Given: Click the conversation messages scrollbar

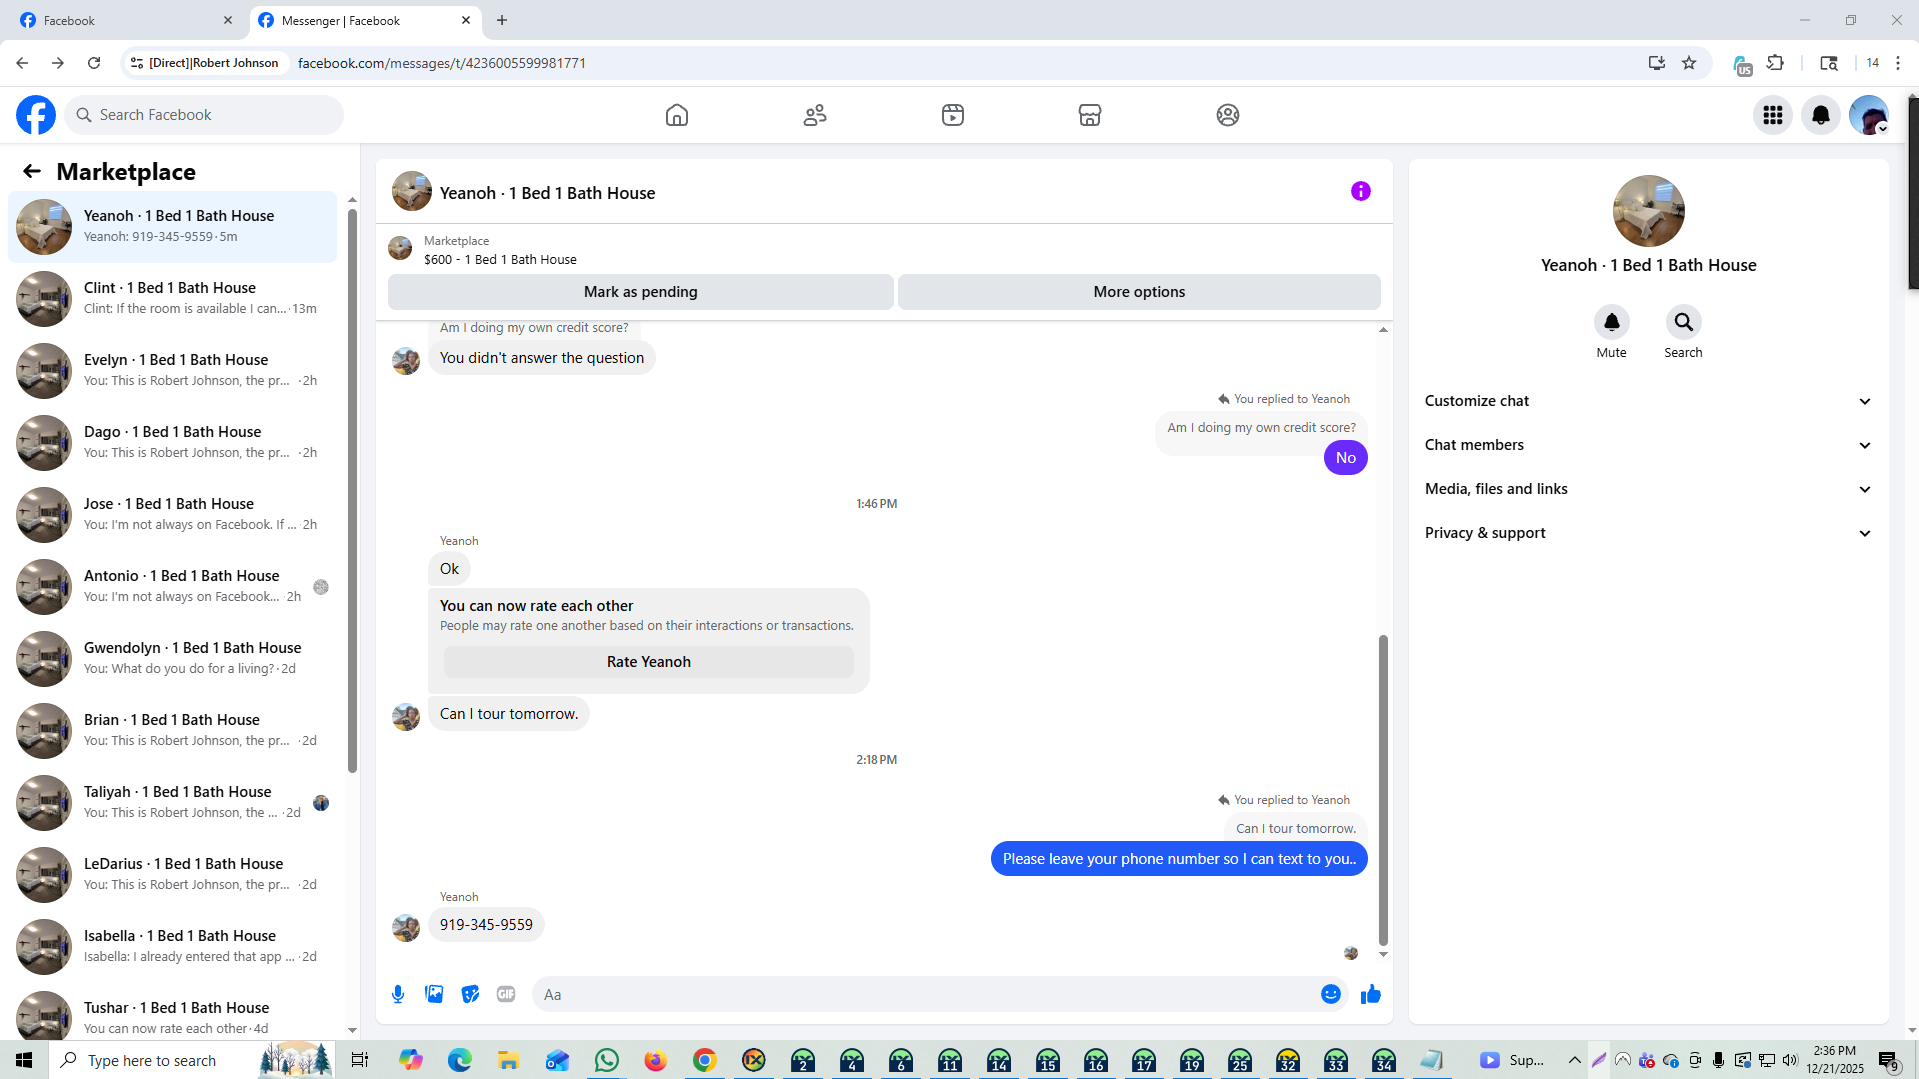Looking at the screenshot, I should [x=1383, y=790].
